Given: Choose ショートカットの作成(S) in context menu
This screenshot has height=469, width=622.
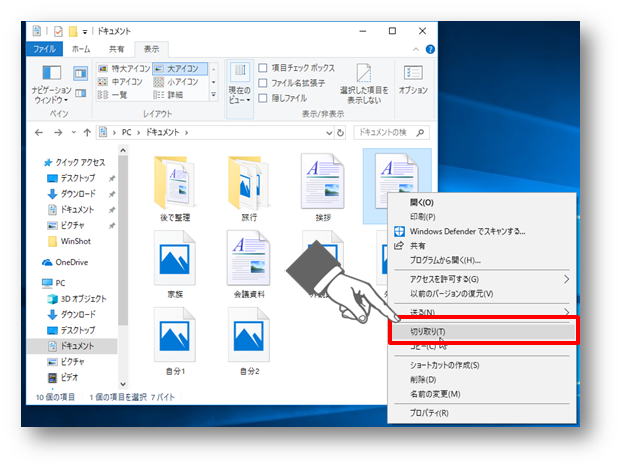Looking at the screenshot, I should pyautogui.click(x=482, y=365).
